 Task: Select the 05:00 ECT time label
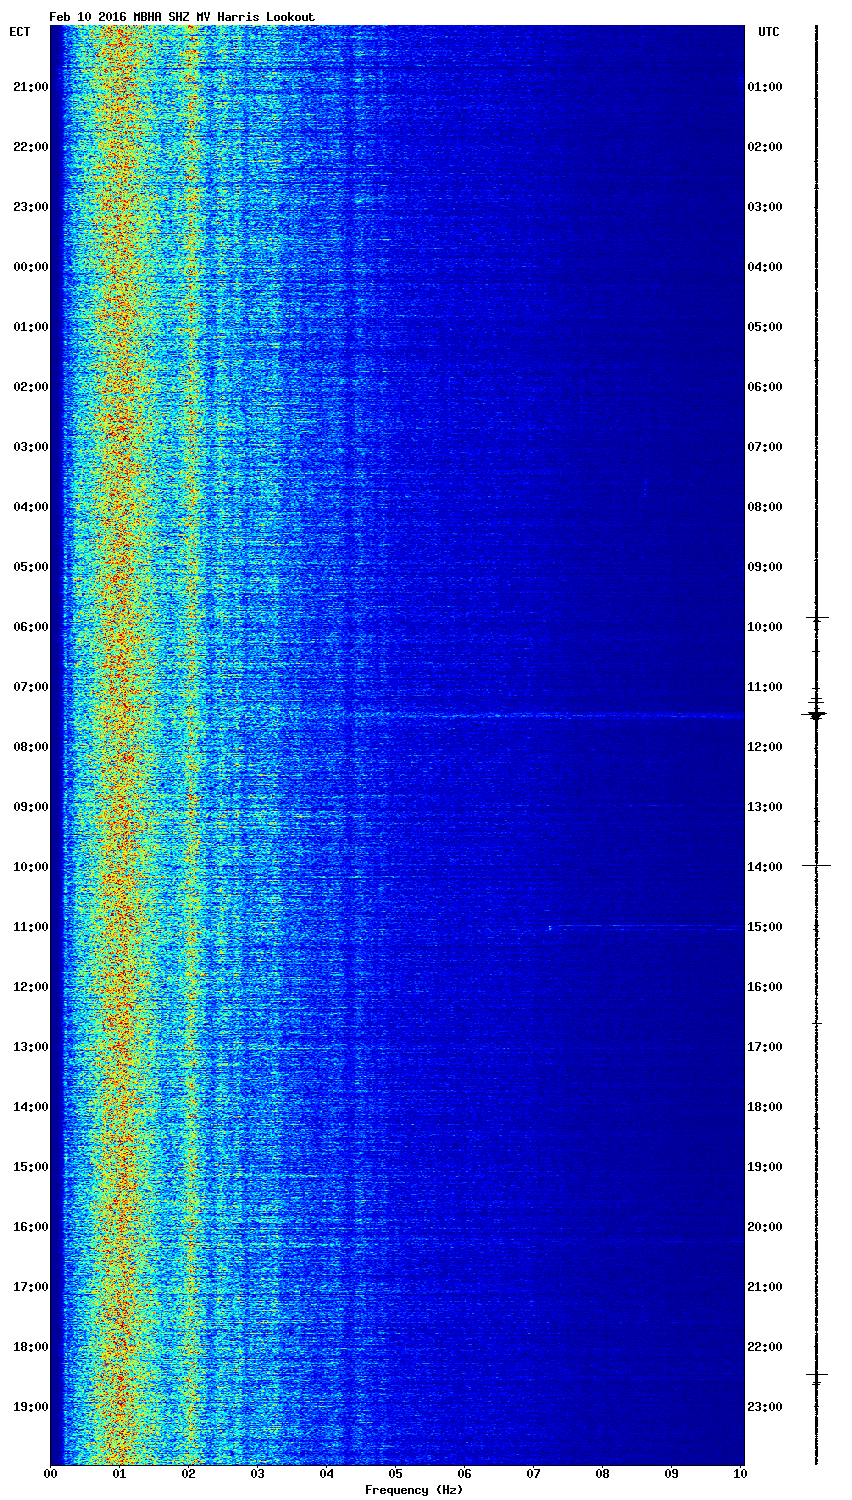pyautogui.click(x=30, y=567)
